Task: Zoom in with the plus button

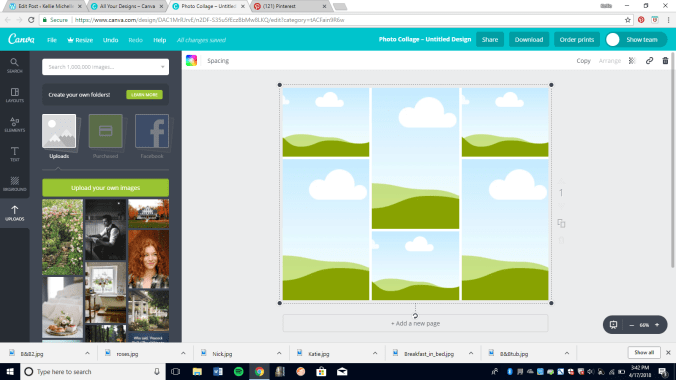Action: point(657,325)
